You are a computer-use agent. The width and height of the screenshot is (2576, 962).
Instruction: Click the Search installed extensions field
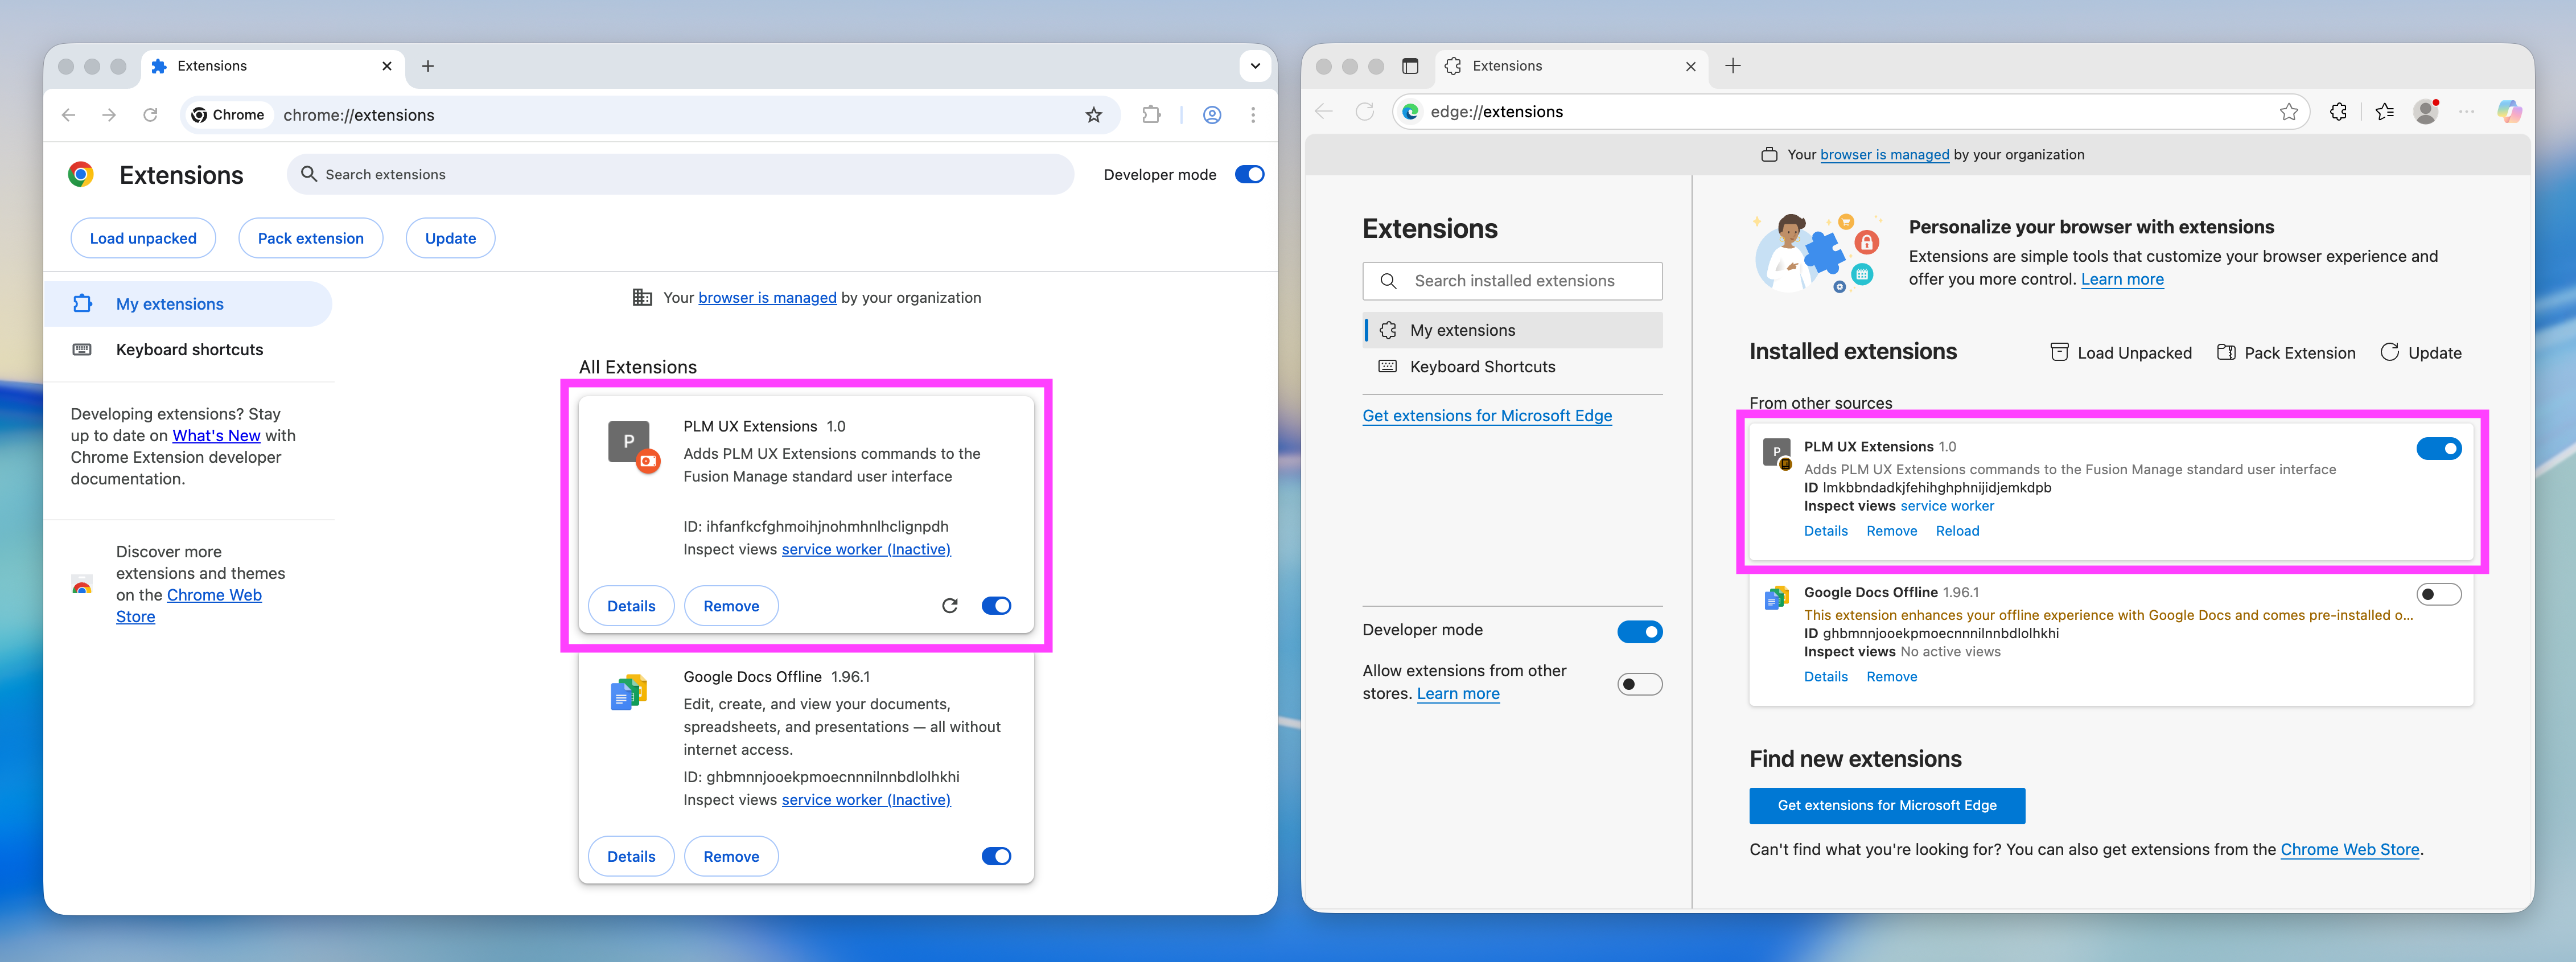tap(1512, 281)
